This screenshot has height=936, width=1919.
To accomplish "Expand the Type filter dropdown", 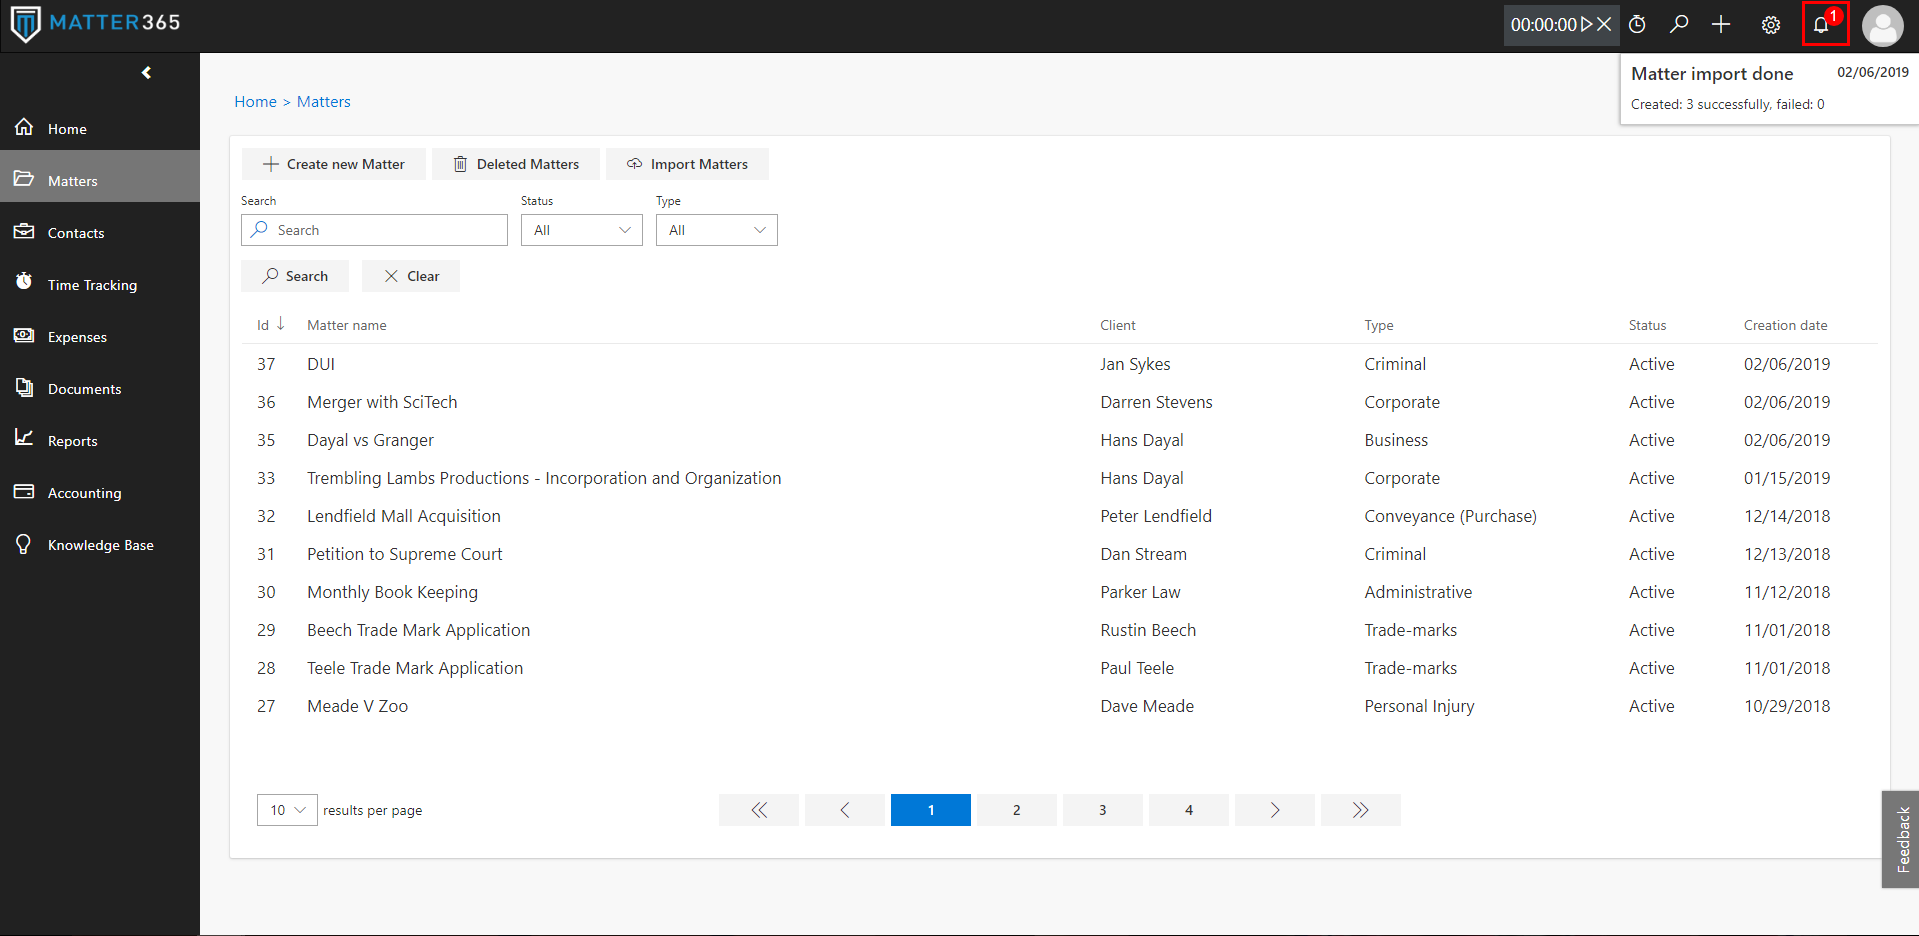I will click(716, 230).
